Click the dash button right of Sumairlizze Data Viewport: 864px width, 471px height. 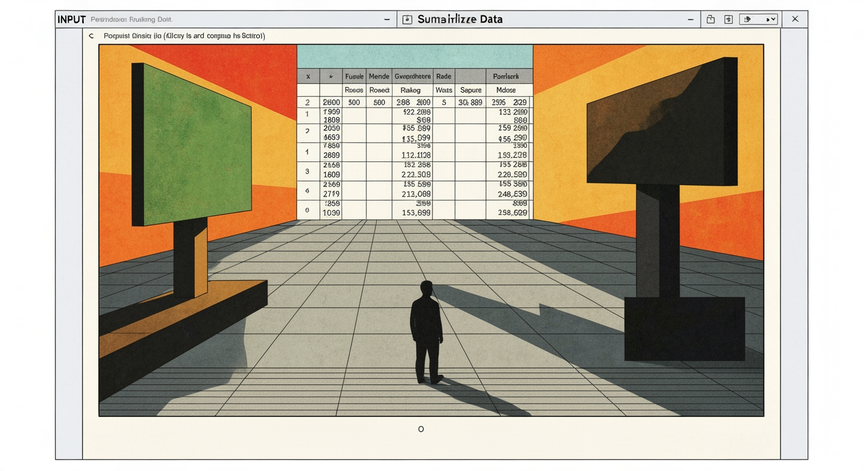click(x=690, y=19)
